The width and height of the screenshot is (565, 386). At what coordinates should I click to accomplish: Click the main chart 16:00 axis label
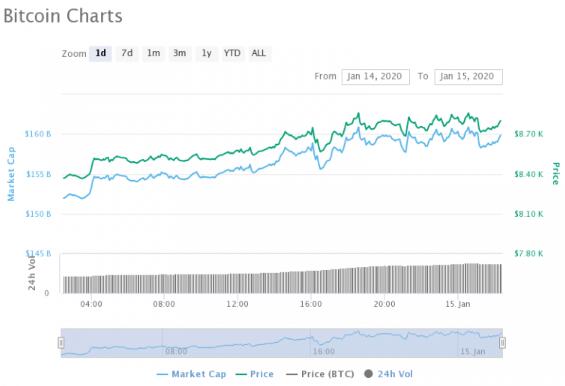pyautogui.click(x=311, y=304)
